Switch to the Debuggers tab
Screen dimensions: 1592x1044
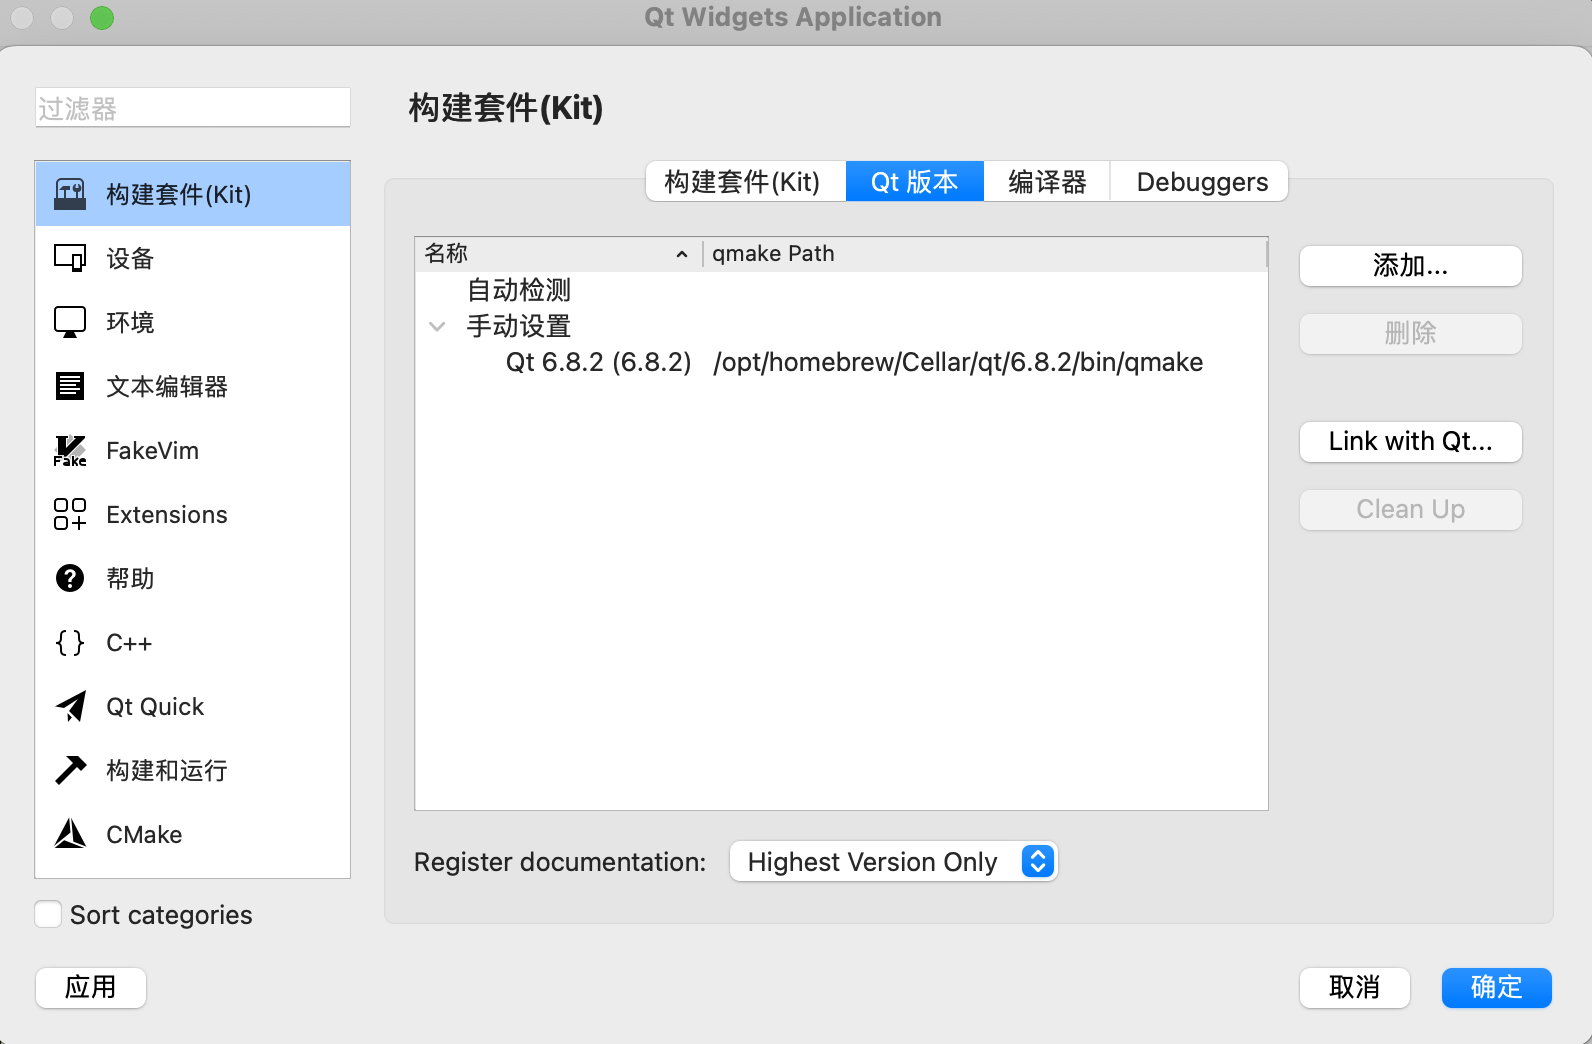pos(1201,182)
